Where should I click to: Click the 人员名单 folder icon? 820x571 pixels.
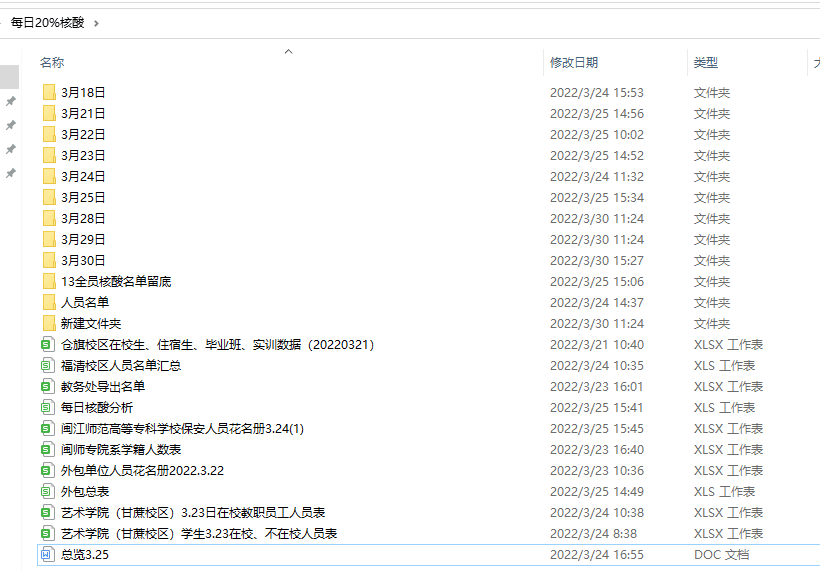click(x=48, y=302)
